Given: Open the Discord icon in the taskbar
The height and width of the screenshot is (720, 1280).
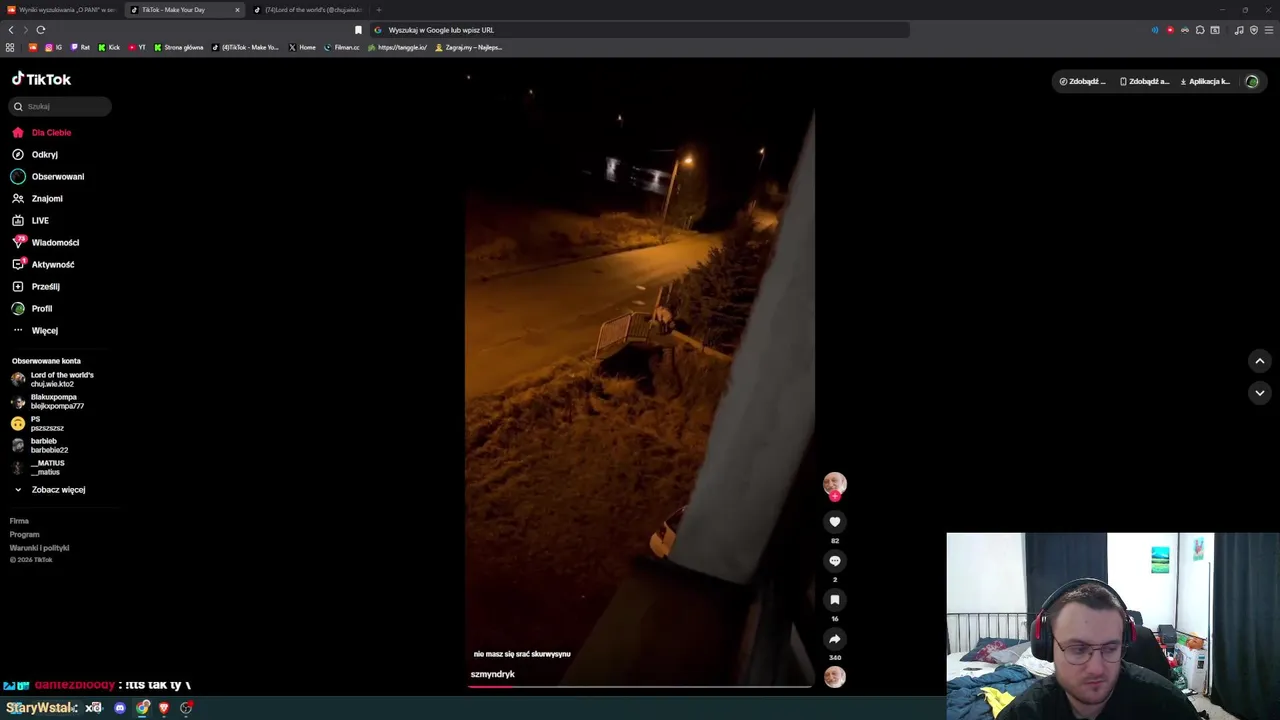Looking at the screenshot, I should pos(120,708).
